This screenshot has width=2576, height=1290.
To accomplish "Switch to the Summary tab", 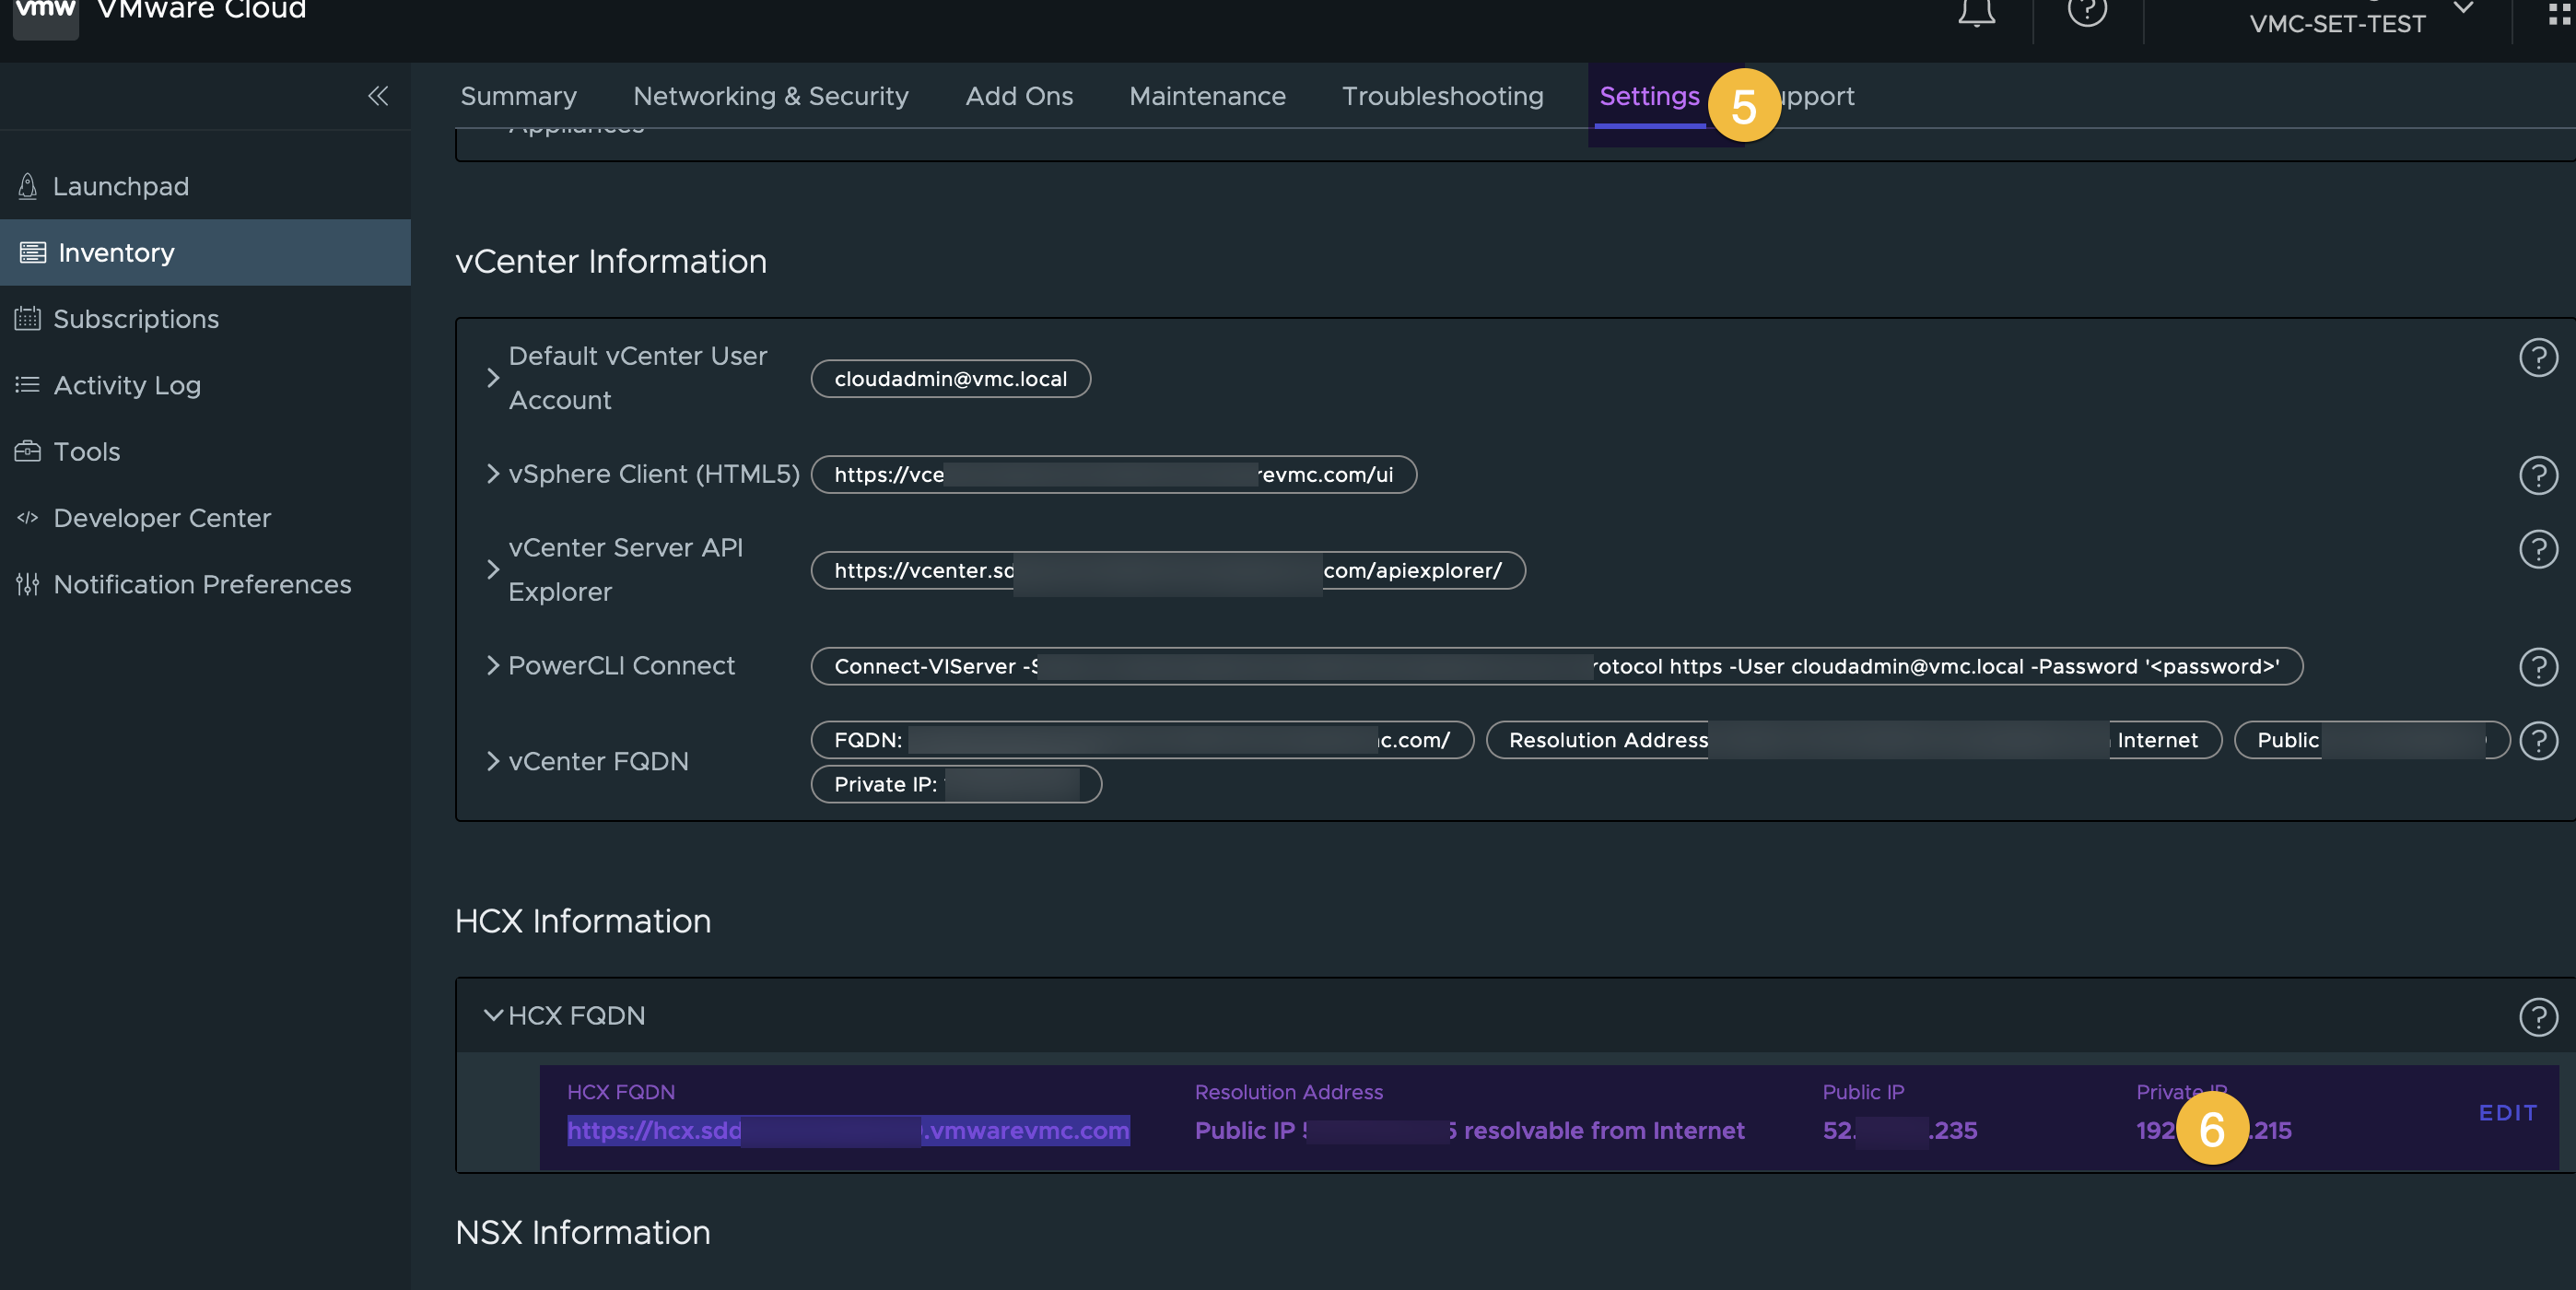I will (518, 96).
